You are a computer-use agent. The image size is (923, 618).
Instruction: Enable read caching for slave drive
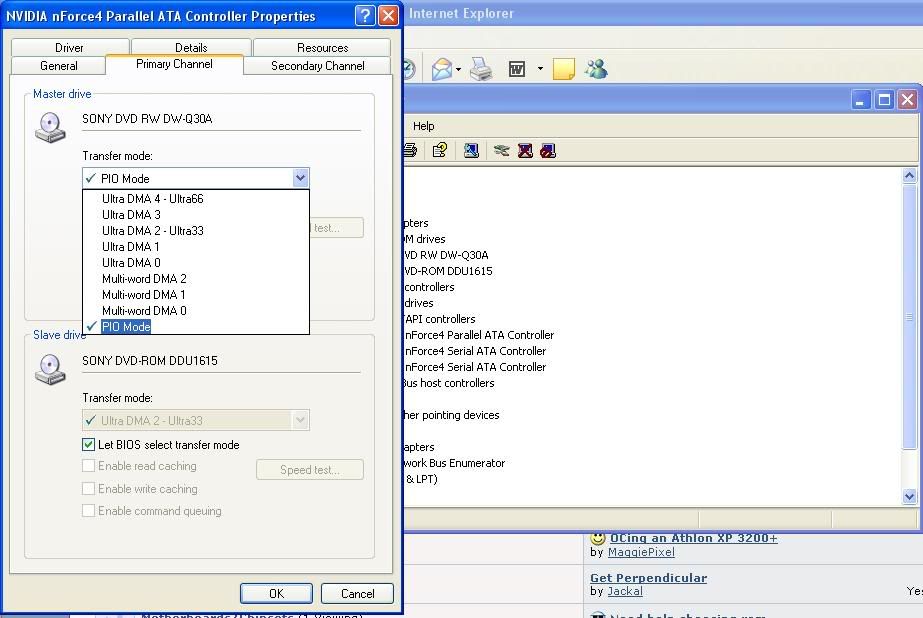[88, 466]
